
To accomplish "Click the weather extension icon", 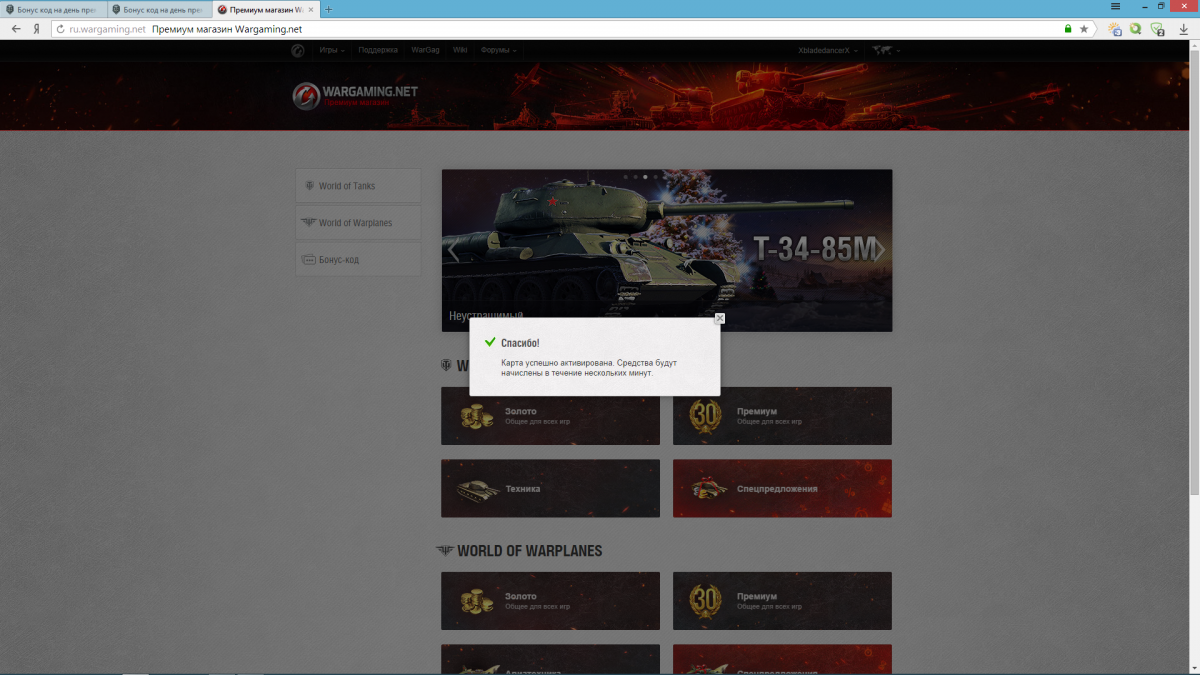I will (x=1114, y=29).
